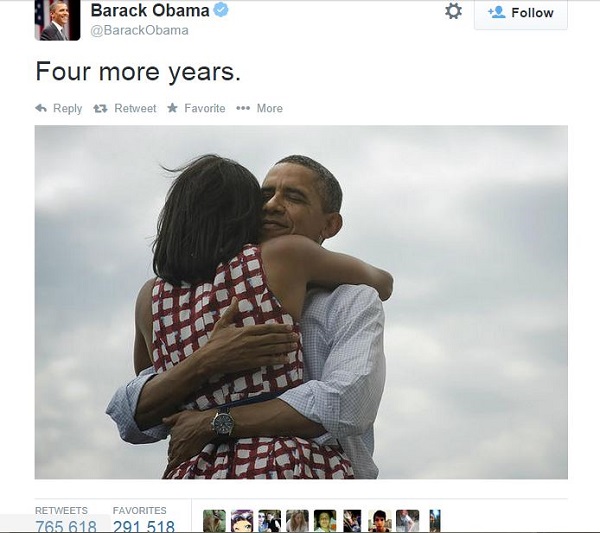
Task: Click the fifth retweeter avatar thumbnail
Action: 325,521
